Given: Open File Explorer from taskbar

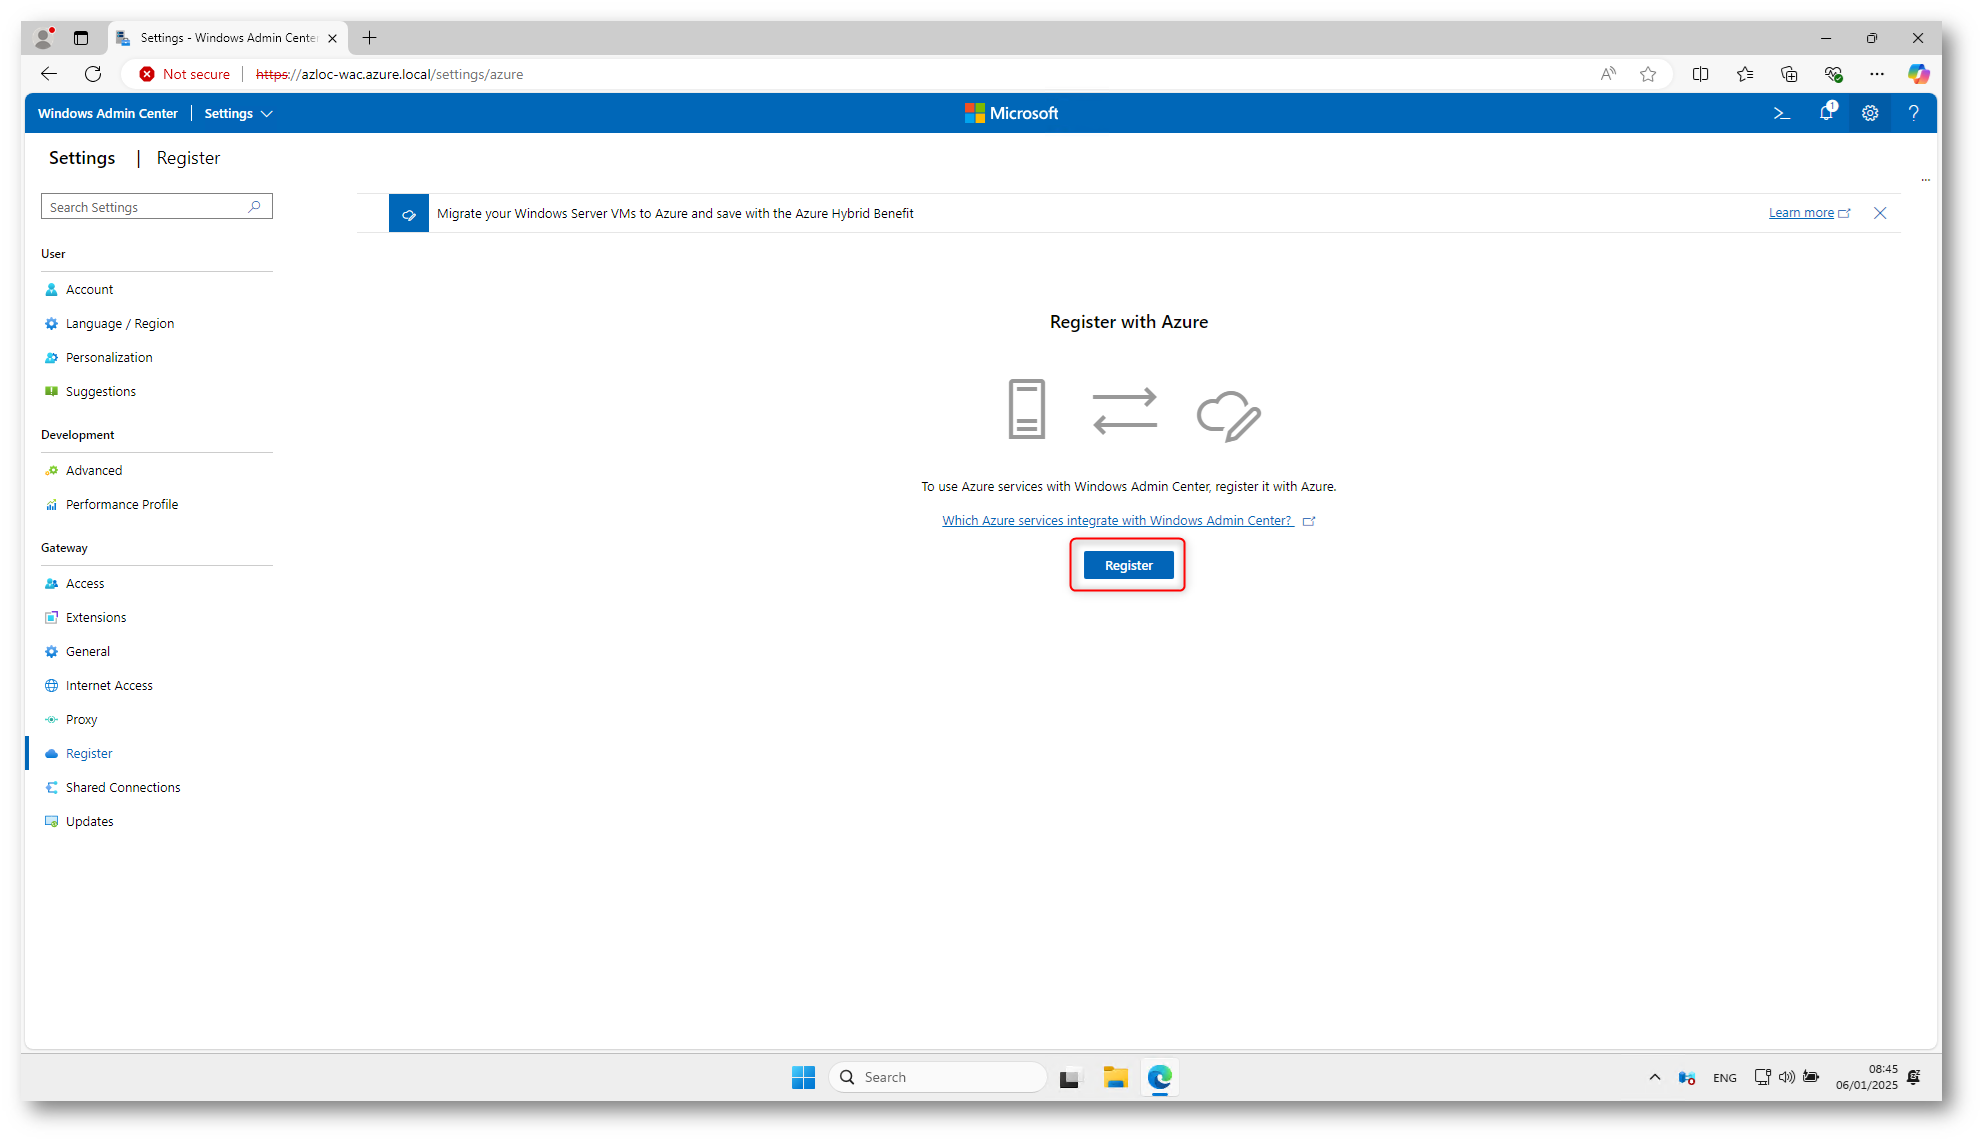Looking at the screenshot, I should [1115, 1078].
